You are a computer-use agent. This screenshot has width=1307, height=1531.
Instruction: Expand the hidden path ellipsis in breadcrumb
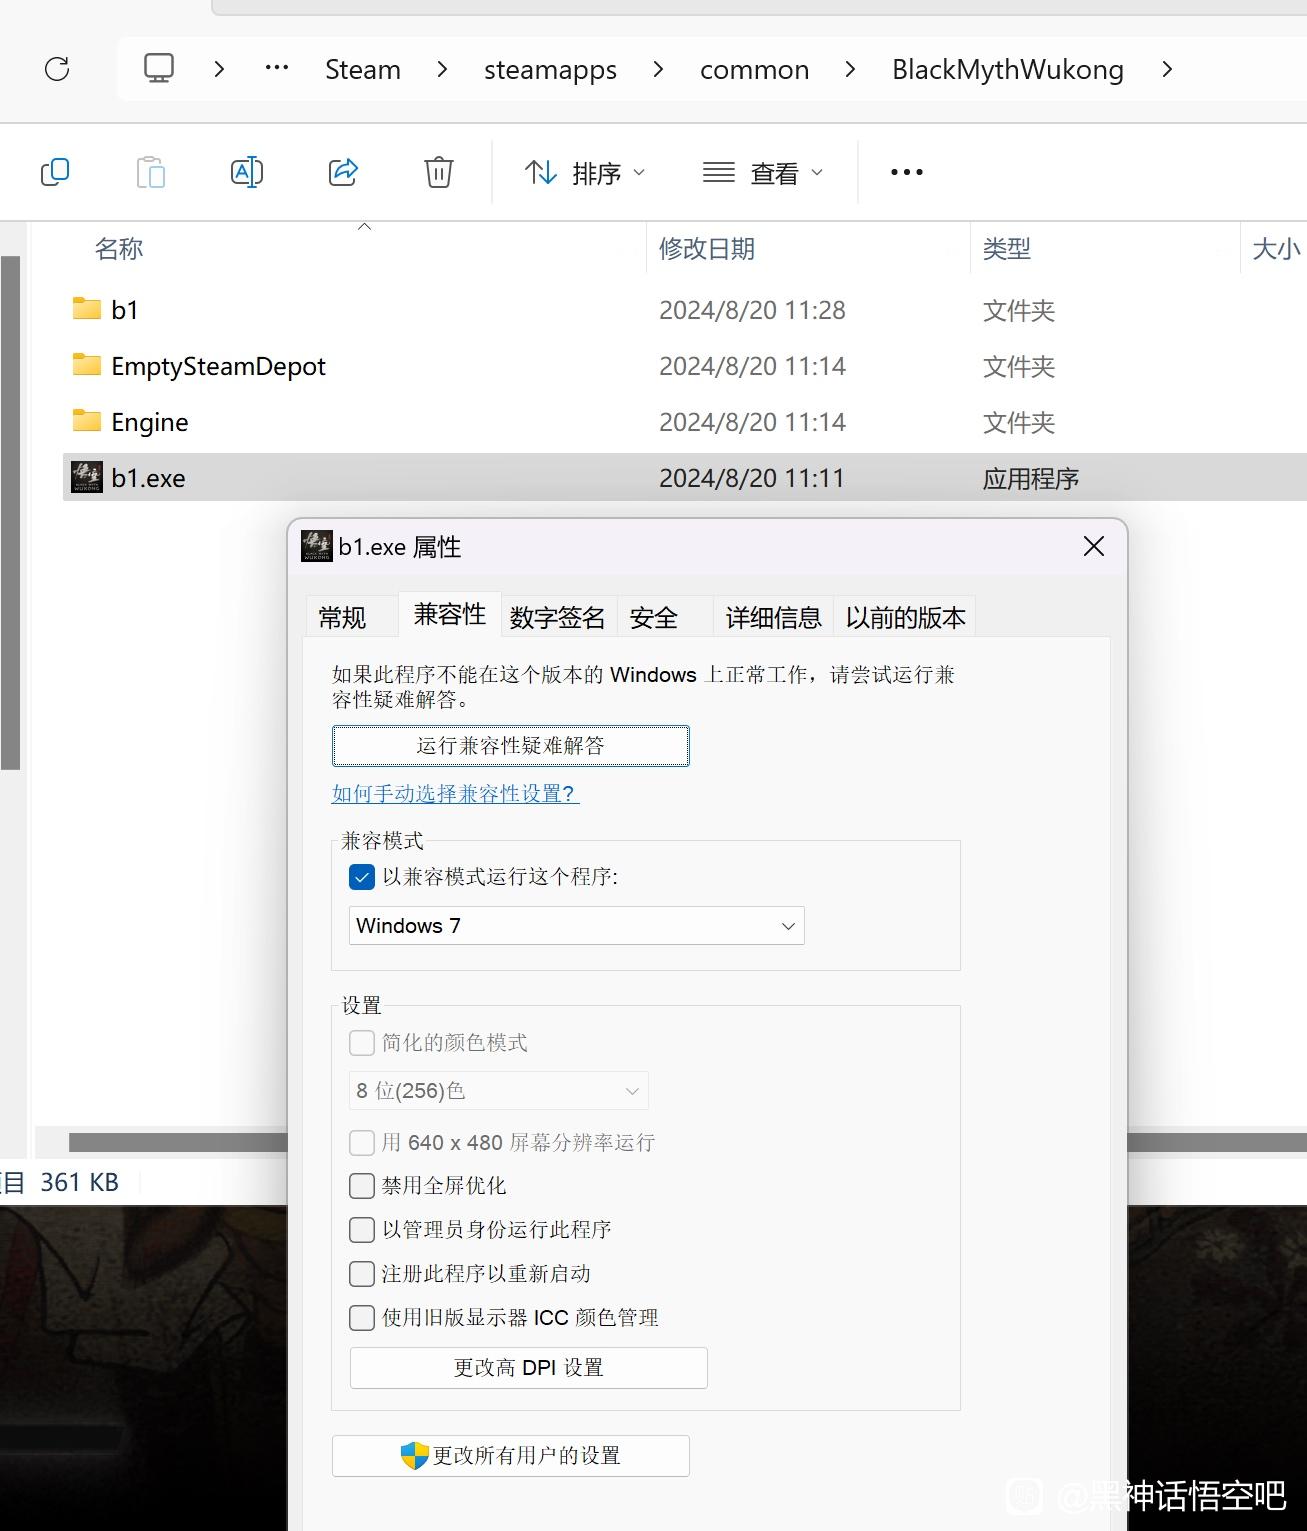click(277, 68)
